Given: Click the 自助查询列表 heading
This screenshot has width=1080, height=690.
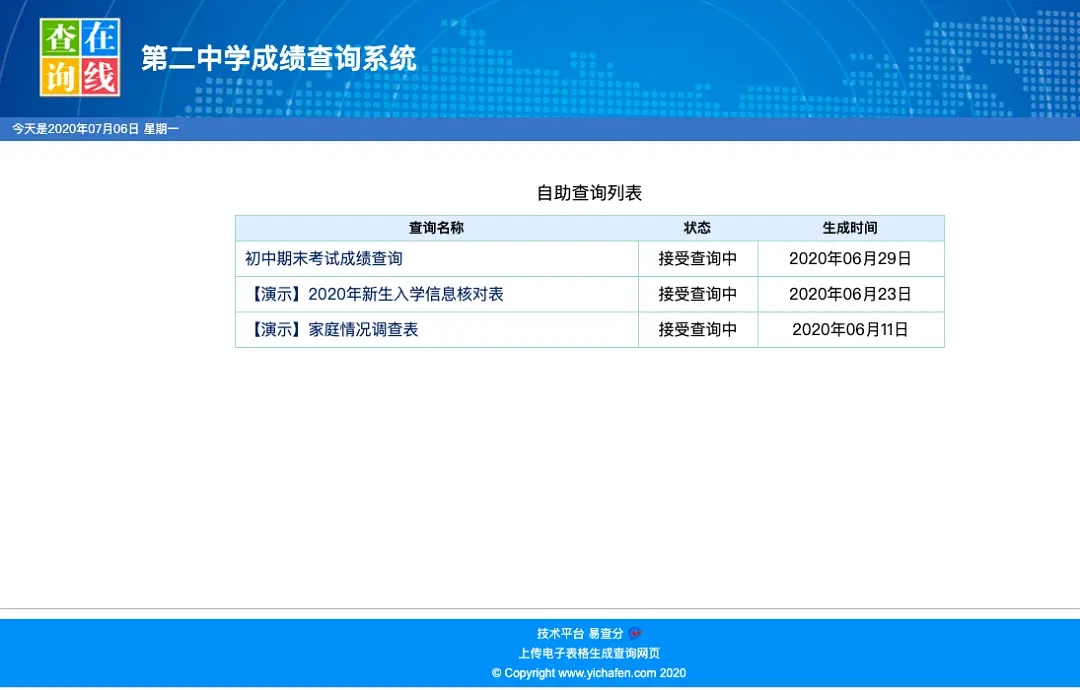Looking at the screenshot, I should (x=590, y=193).
